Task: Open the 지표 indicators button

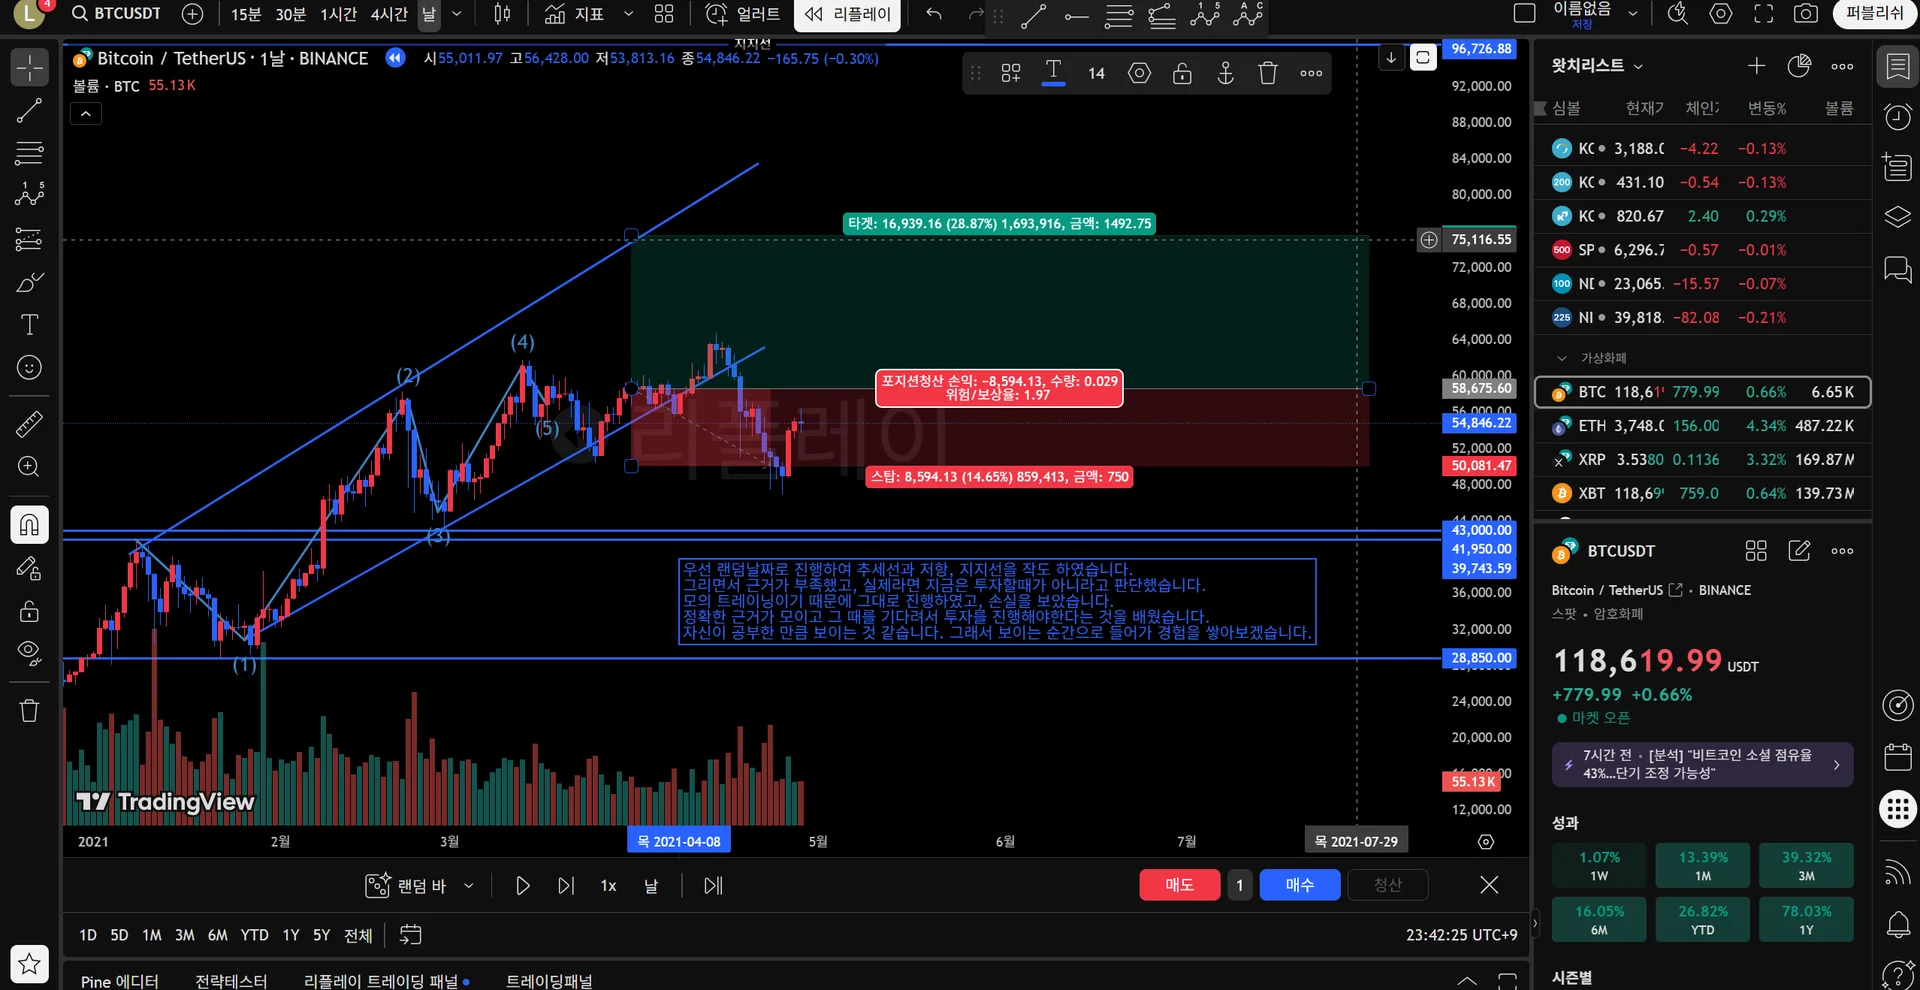Action: 574,14
